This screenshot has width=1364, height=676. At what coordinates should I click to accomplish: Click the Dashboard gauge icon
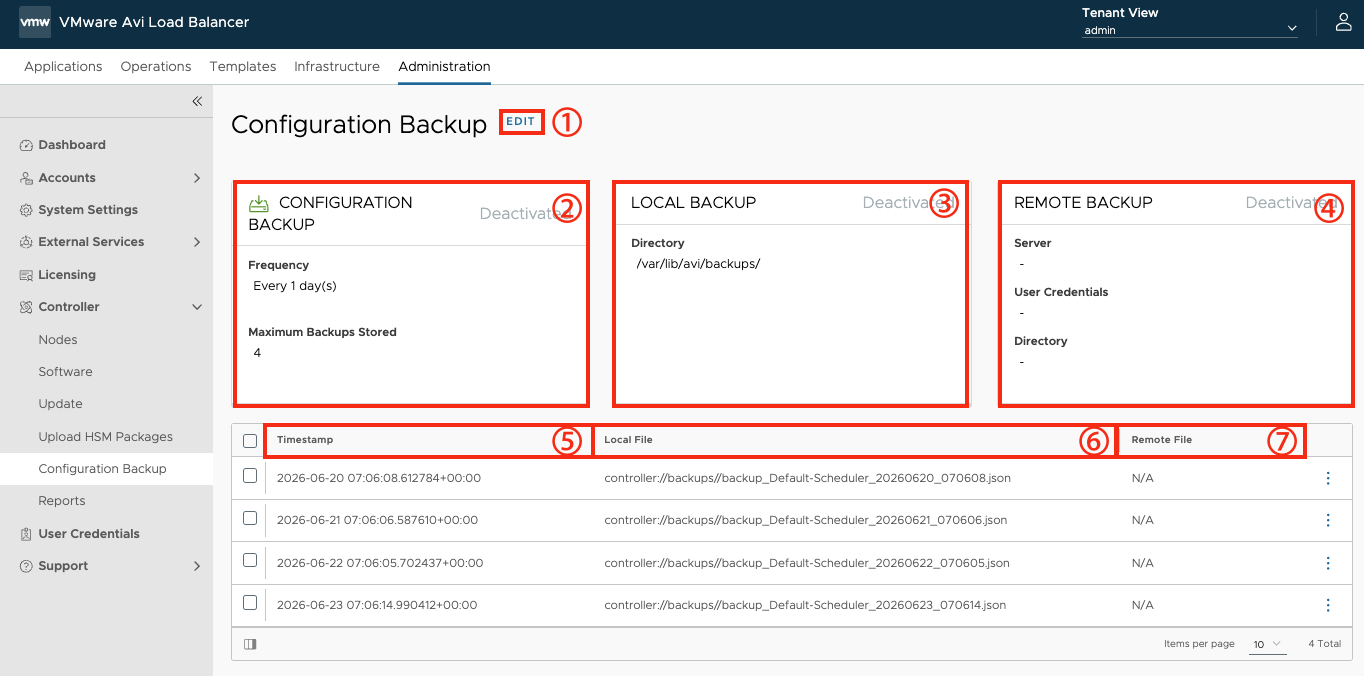[x=27, y=145]
